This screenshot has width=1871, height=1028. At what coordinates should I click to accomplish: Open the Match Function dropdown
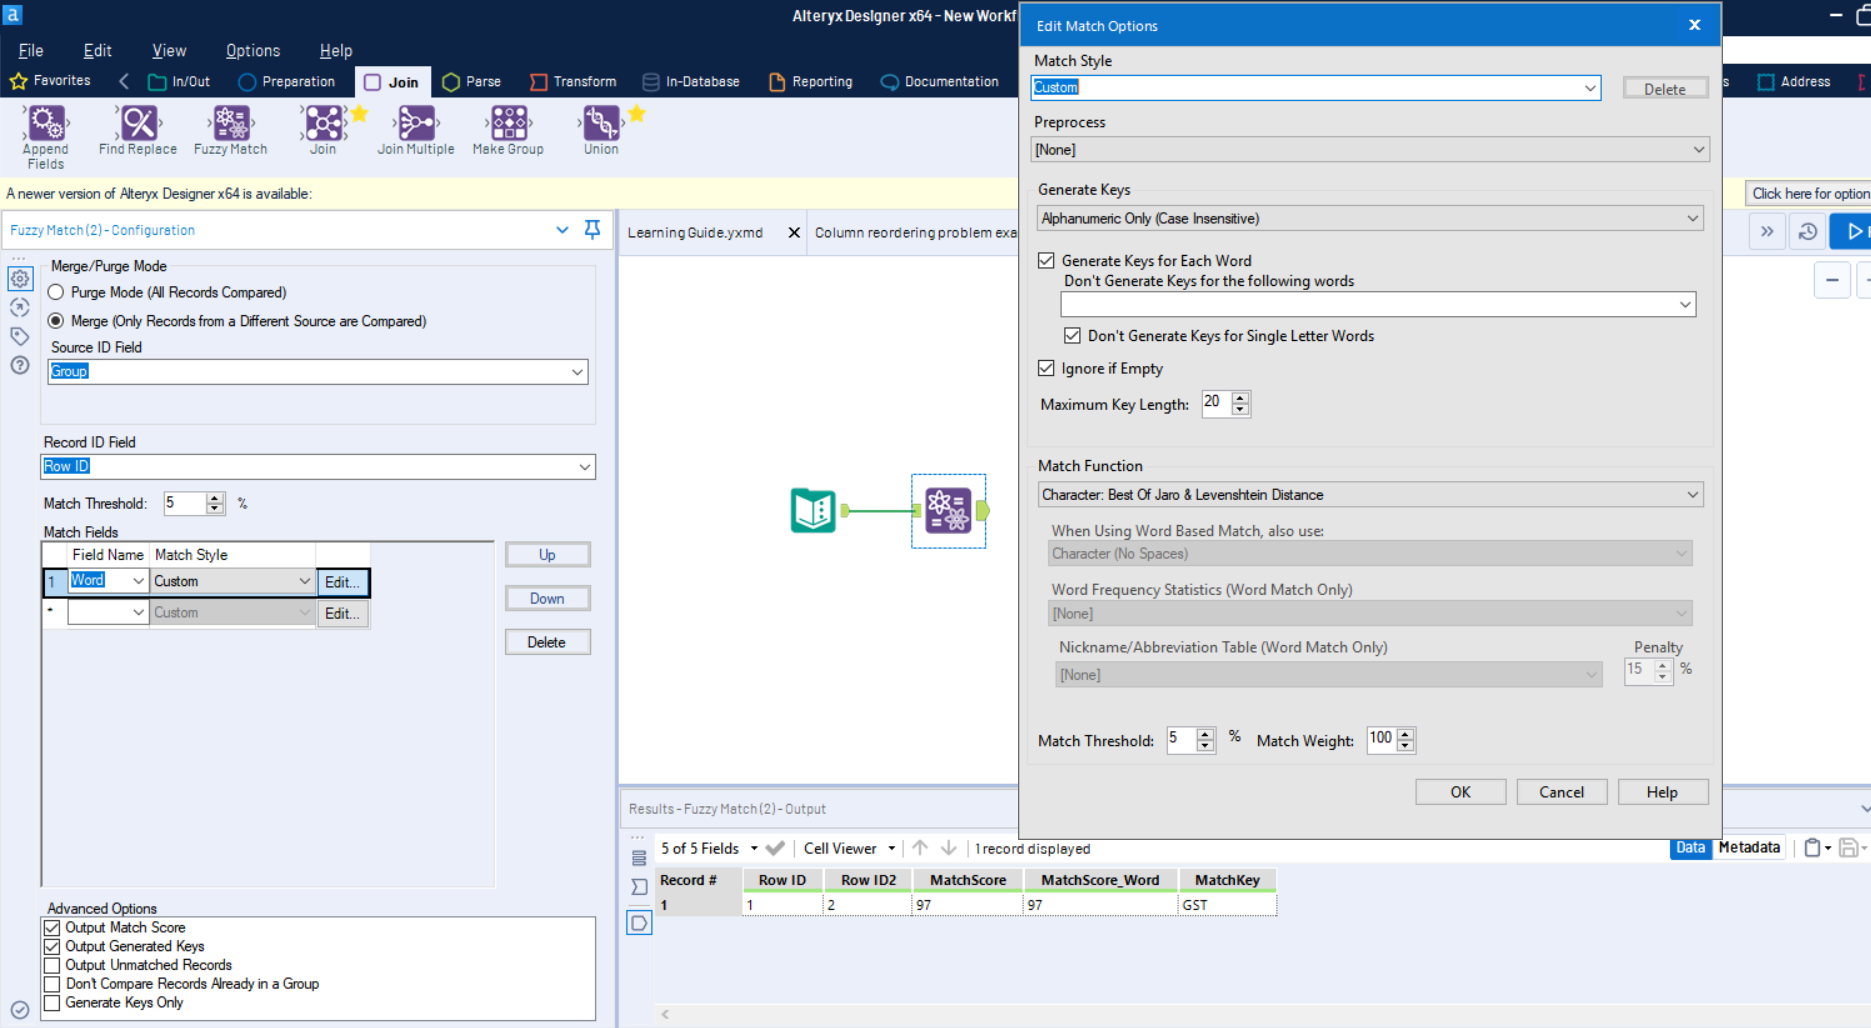pos(1693,494)
